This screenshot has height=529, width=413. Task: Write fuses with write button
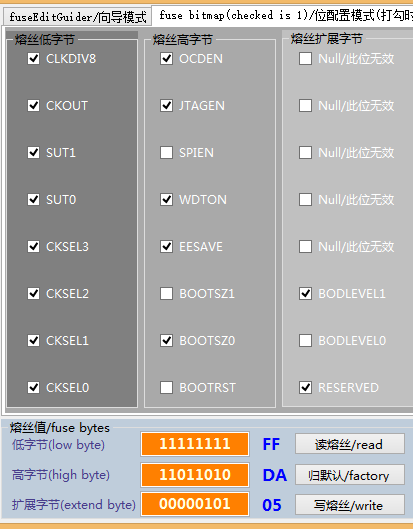point(350,505)
